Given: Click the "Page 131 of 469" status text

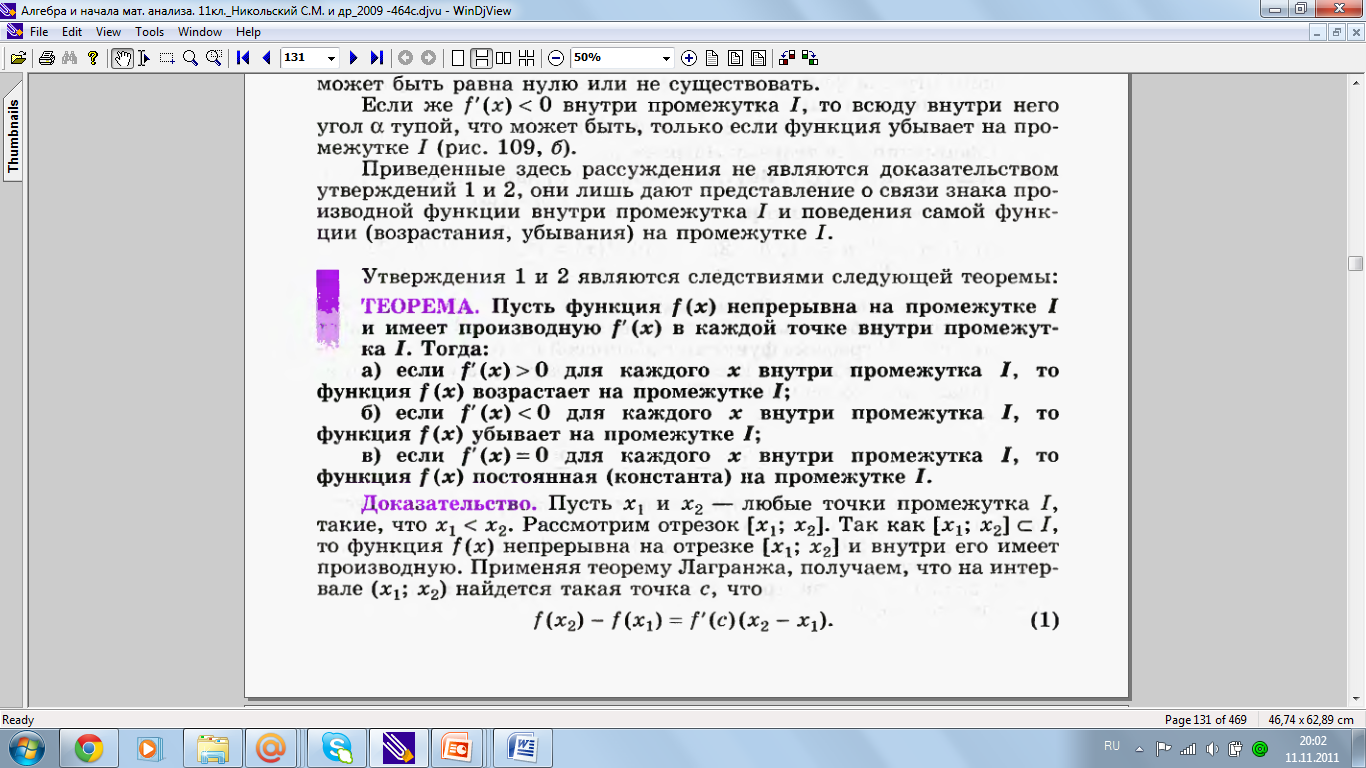Looking at the screenshot, I should 1206,720.
